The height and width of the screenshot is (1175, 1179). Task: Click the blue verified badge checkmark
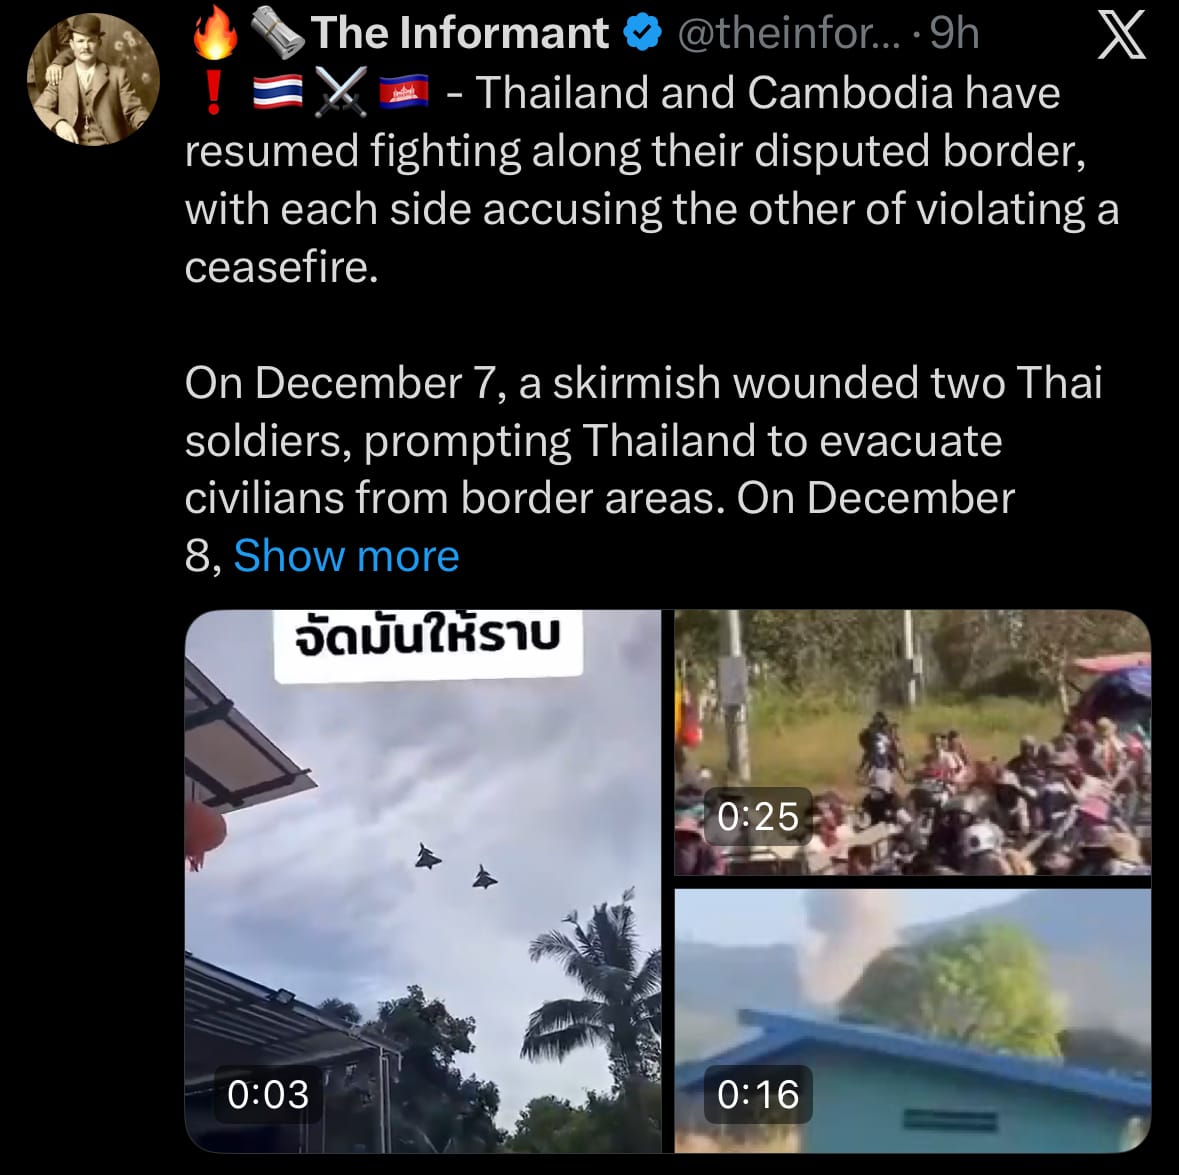(x=642, y=33)
